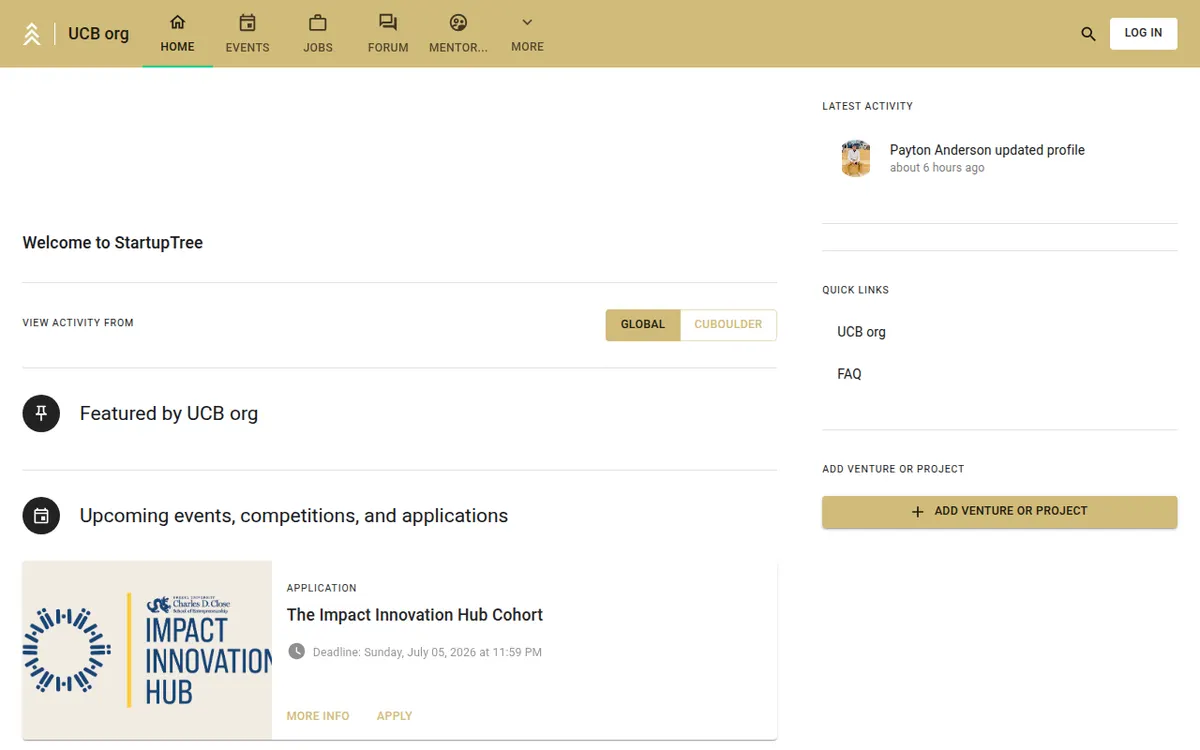The width and height of the screenshot is (1200, 750).
Task: Click the LOG IN button
Action: [x=1143, y=33]
